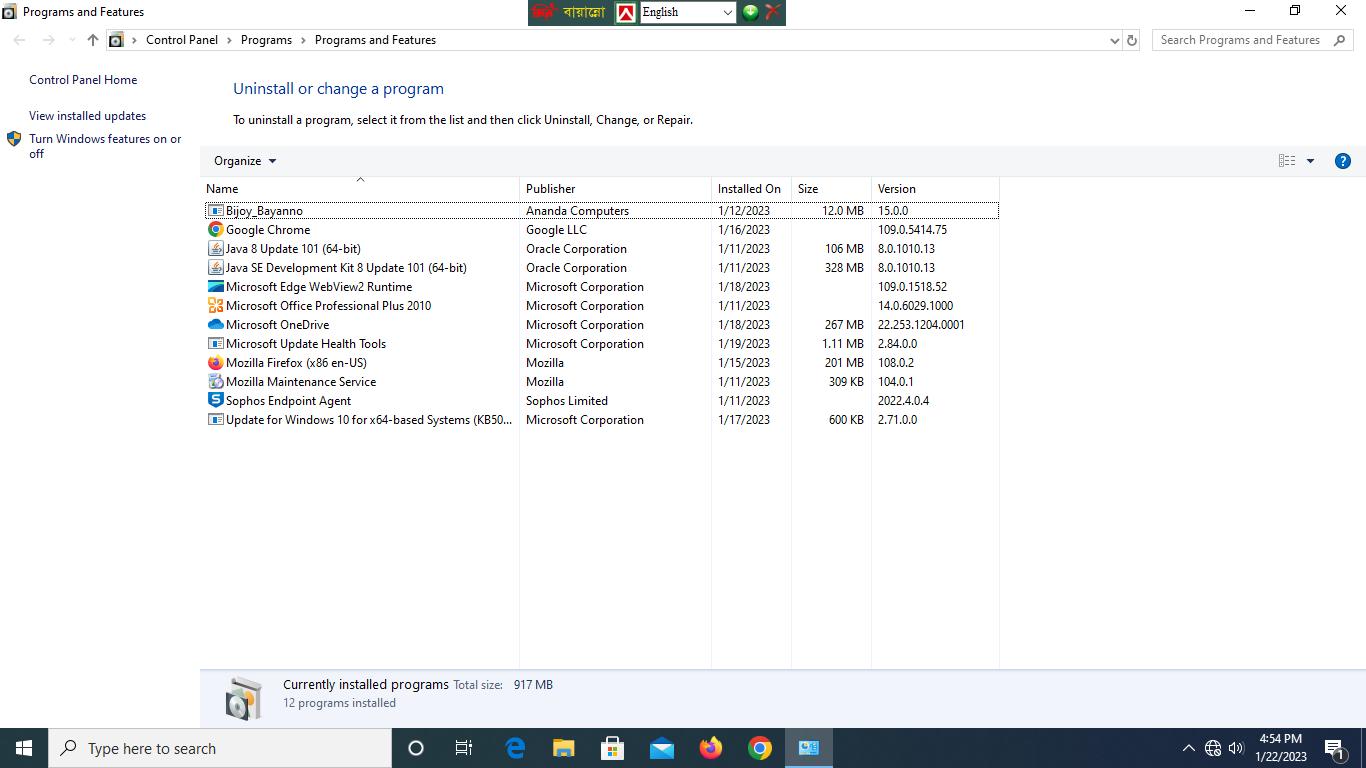Click the Bijoy toolbar green download icon
1366x768 pixels.
pyautogui.click(x=750, y=12)
